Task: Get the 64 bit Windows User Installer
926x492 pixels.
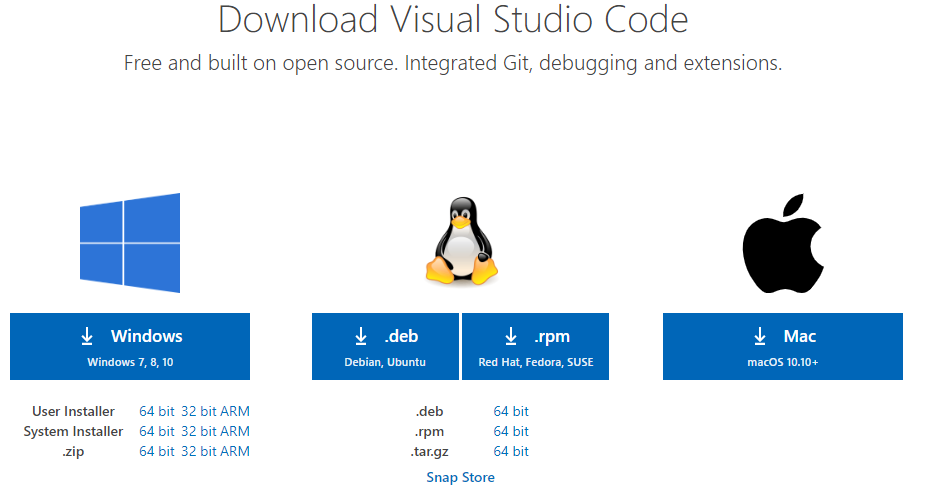Action: [x=156, y=411]
